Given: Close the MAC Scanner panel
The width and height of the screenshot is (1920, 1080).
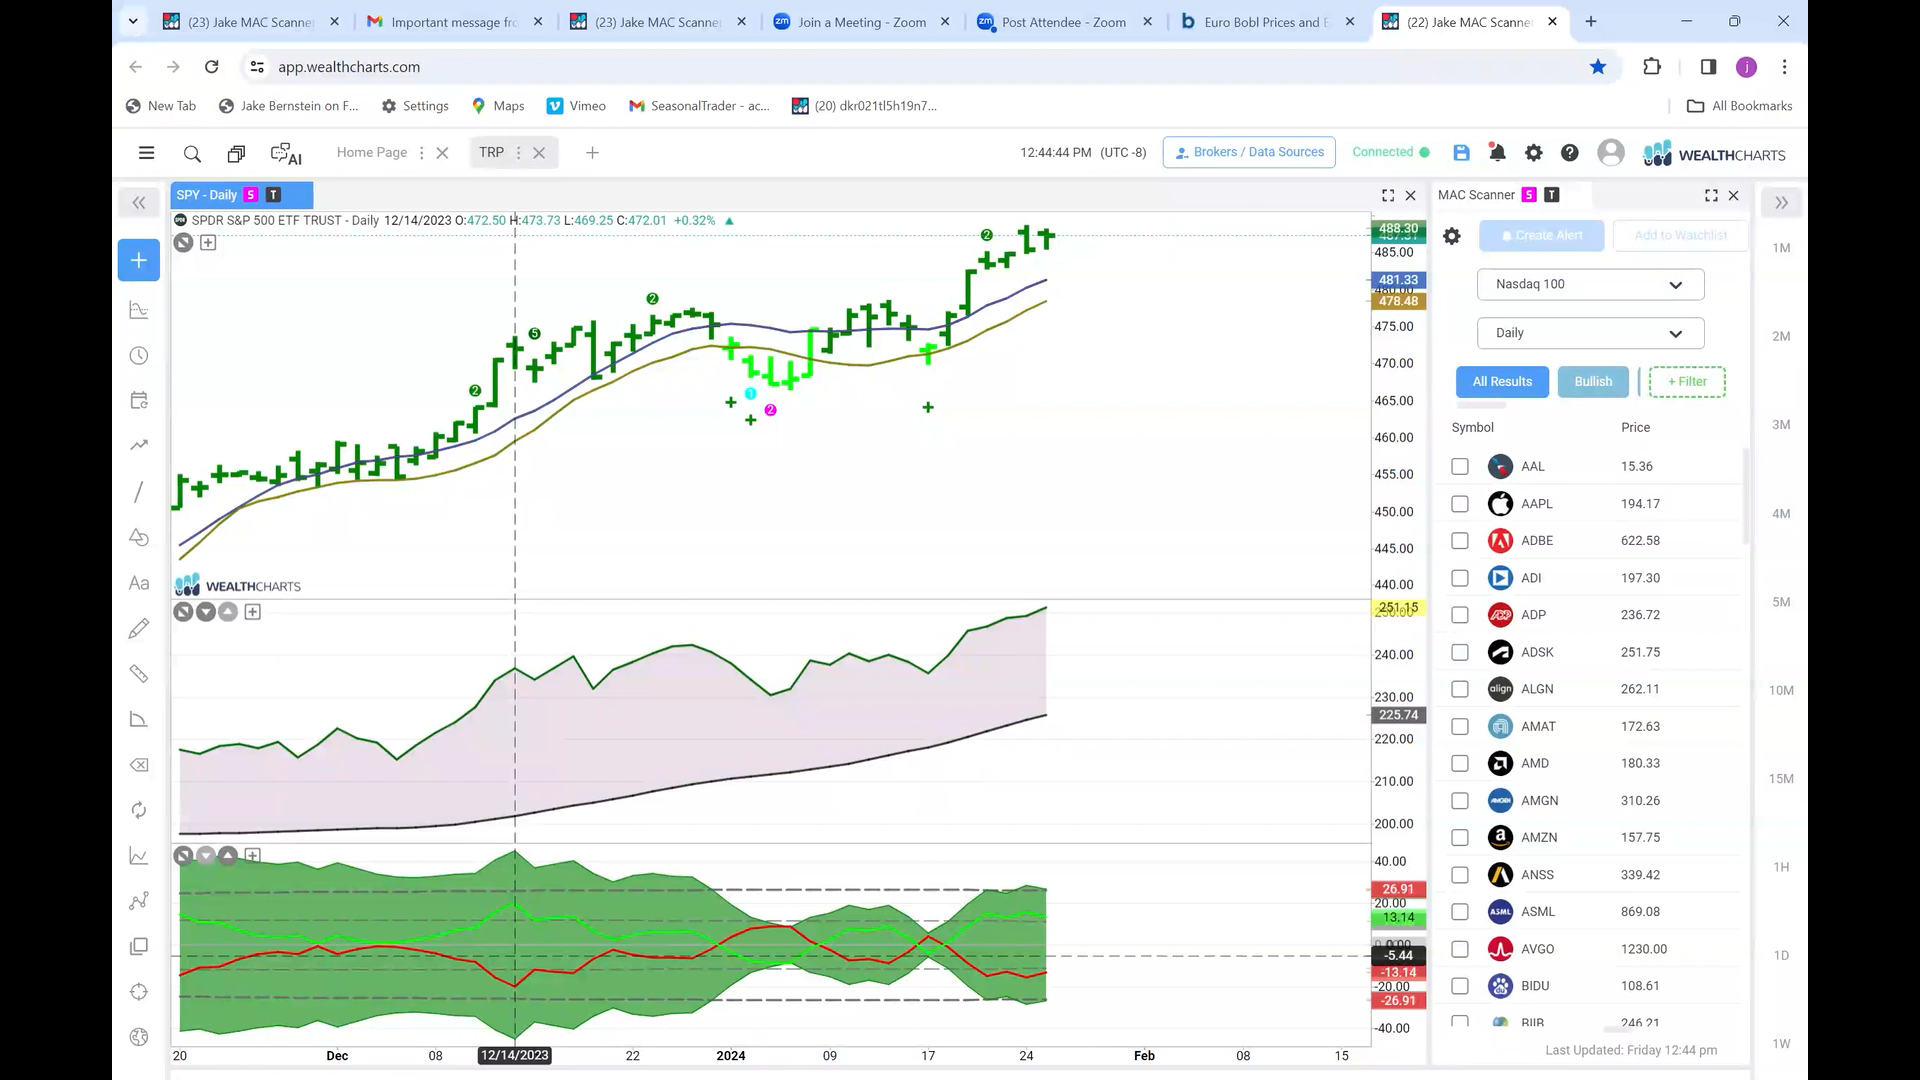Looking at the screenshot, I should point(1734,195).
